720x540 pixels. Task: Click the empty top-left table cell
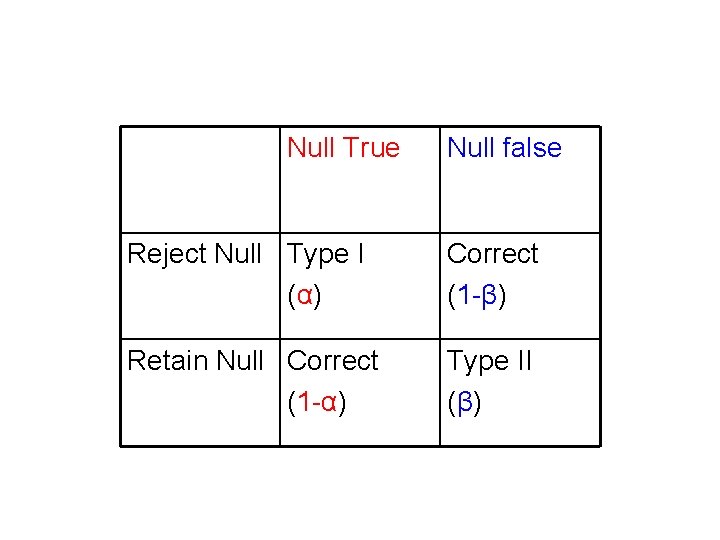coord(200,179)
